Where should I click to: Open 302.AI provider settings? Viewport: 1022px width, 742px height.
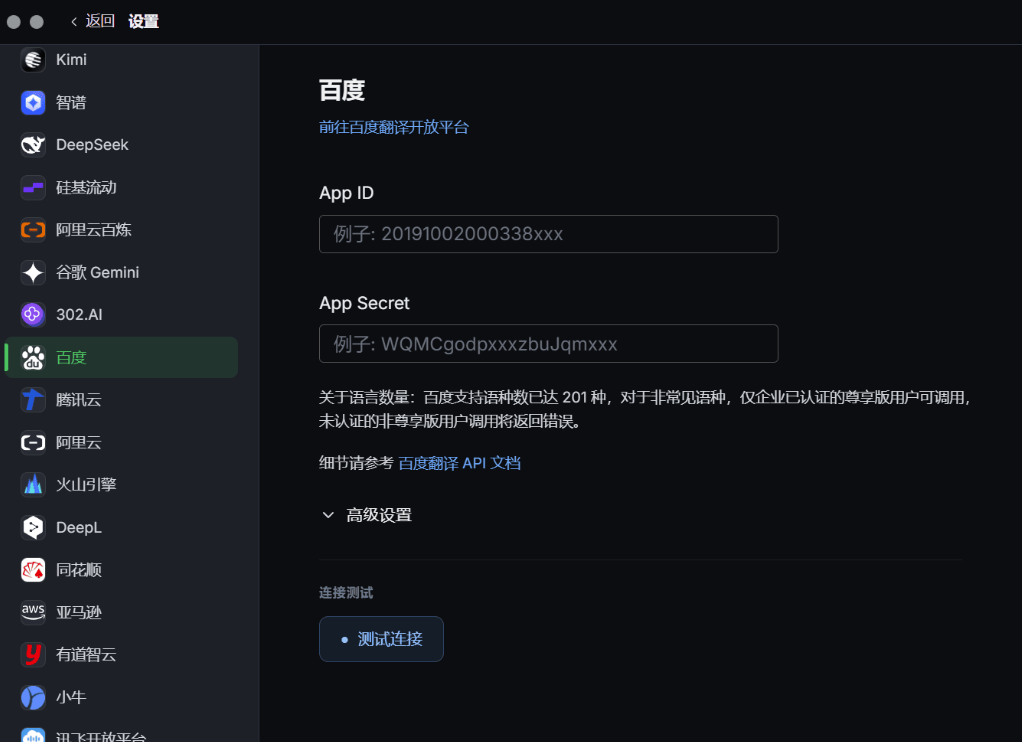[x=122, y=315]
